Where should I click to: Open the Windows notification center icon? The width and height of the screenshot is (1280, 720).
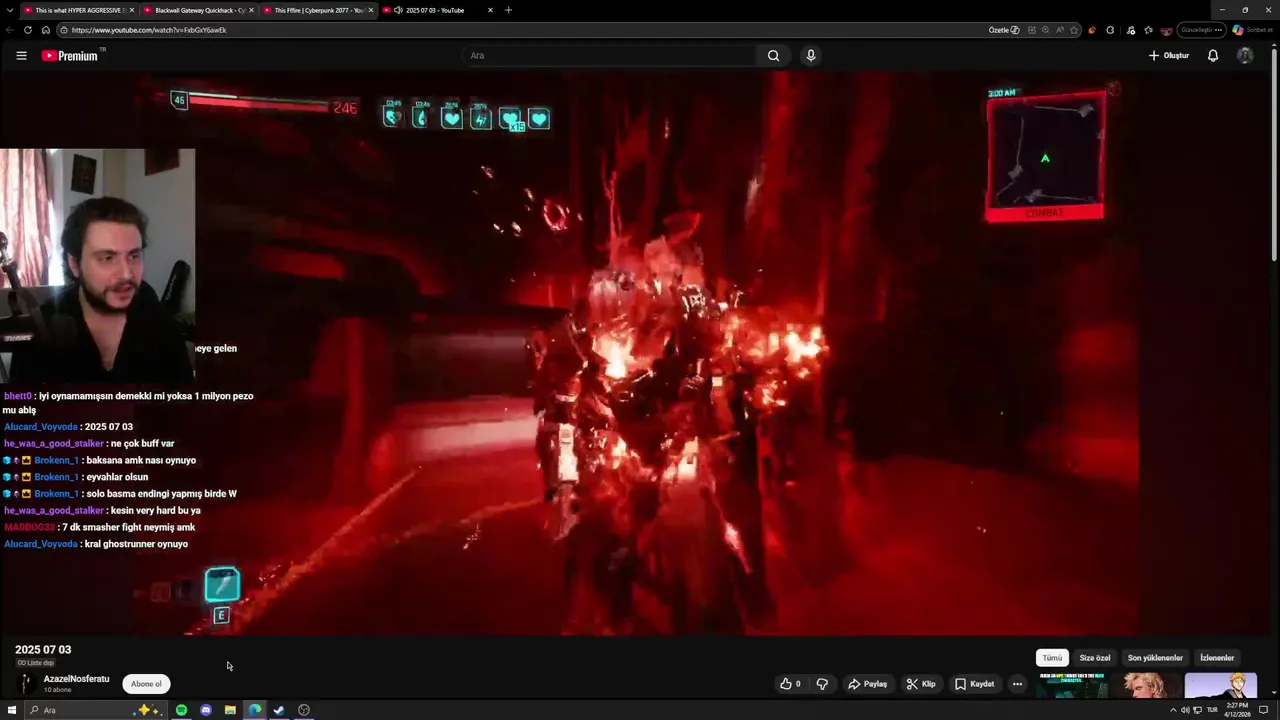coord(1264,710)
